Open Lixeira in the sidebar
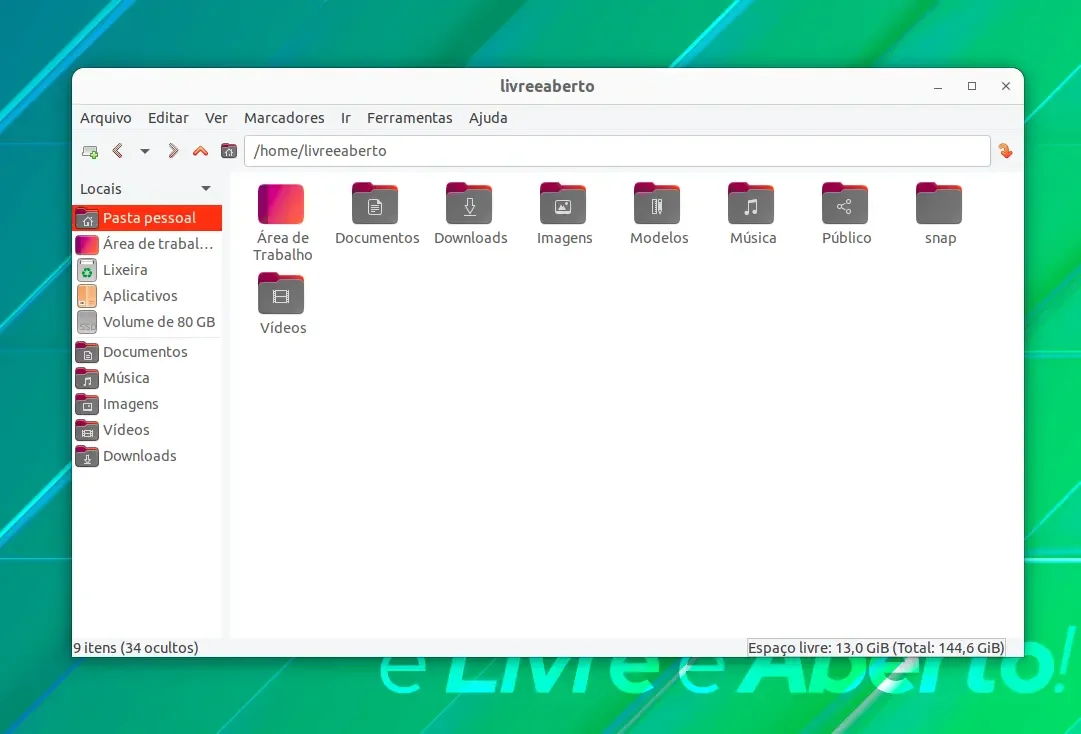The image size is (1081, 734). (147, 270)
